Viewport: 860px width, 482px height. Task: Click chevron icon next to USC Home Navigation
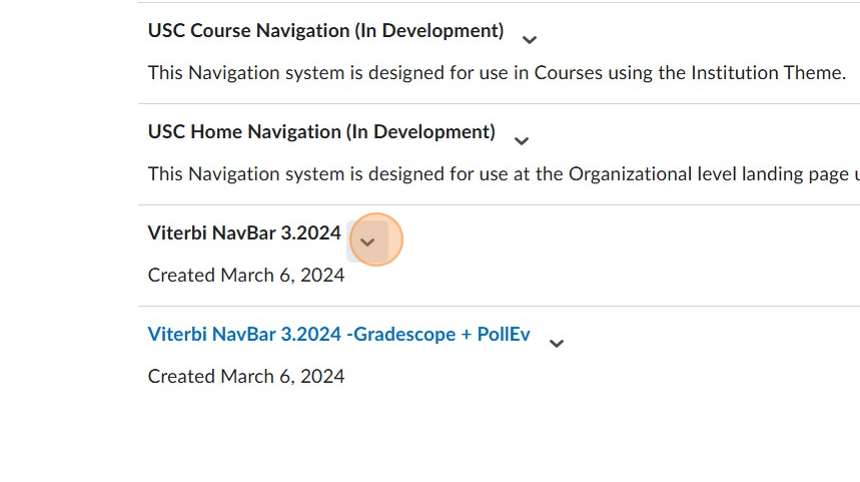click(521, 141)
